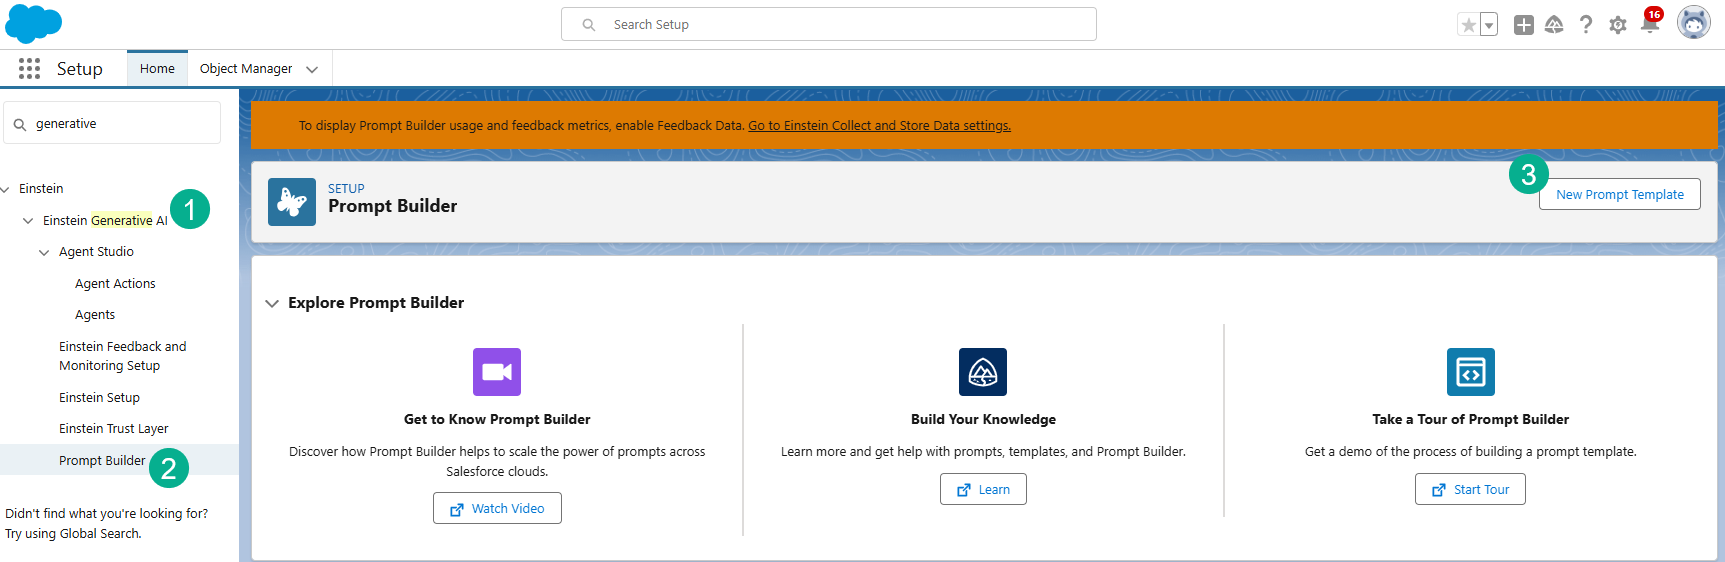Switch to the Home tab
Screen dimensions: 1725x562
pyautogui.click(x=157, y=68)
